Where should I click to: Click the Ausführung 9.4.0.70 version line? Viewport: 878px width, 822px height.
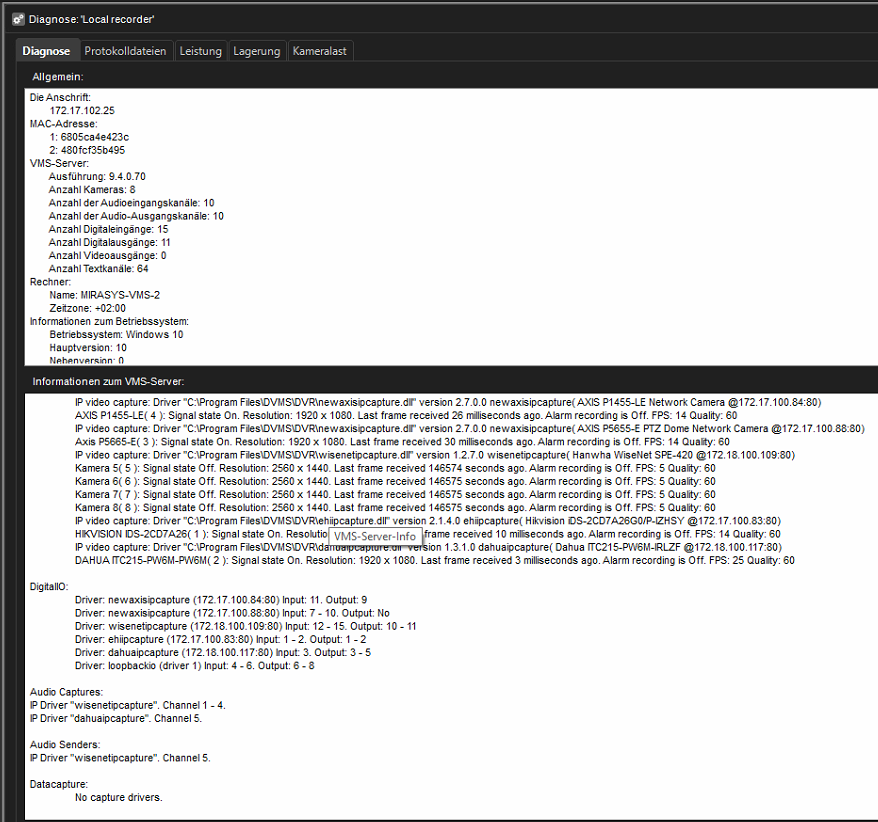pyautogui.click(x=97, y=176)
